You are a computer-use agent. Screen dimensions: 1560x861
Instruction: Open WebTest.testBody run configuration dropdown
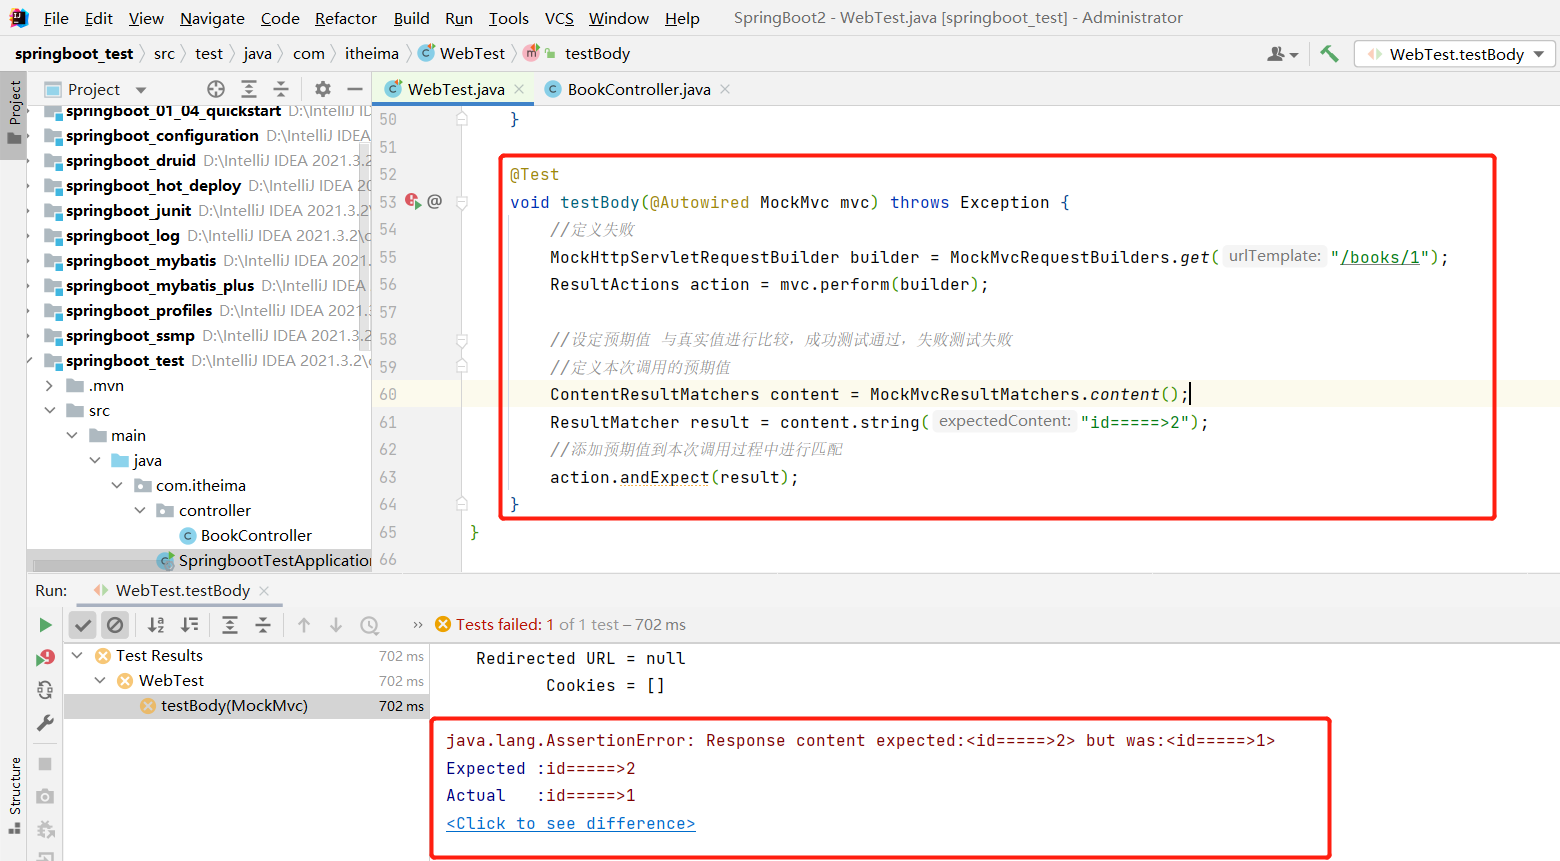point(1455,54)
